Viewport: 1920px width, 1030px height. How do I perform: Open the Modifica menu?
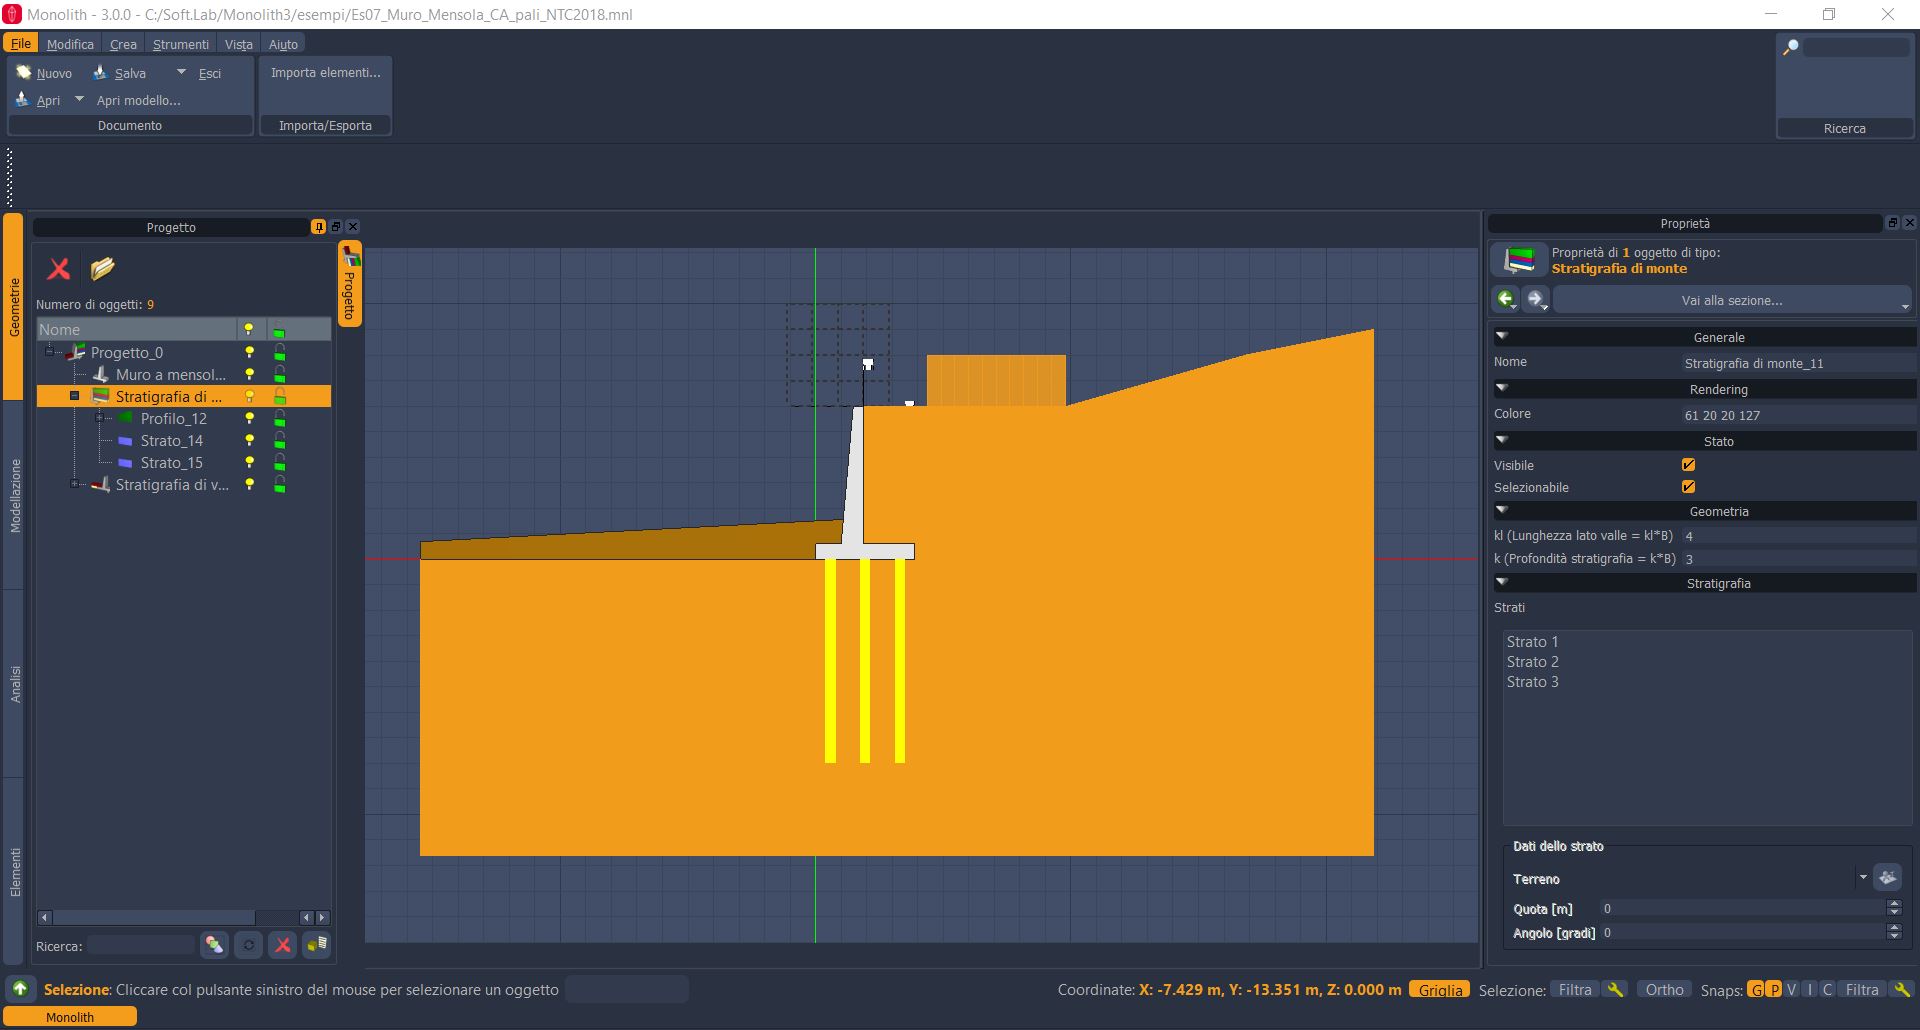70,44
